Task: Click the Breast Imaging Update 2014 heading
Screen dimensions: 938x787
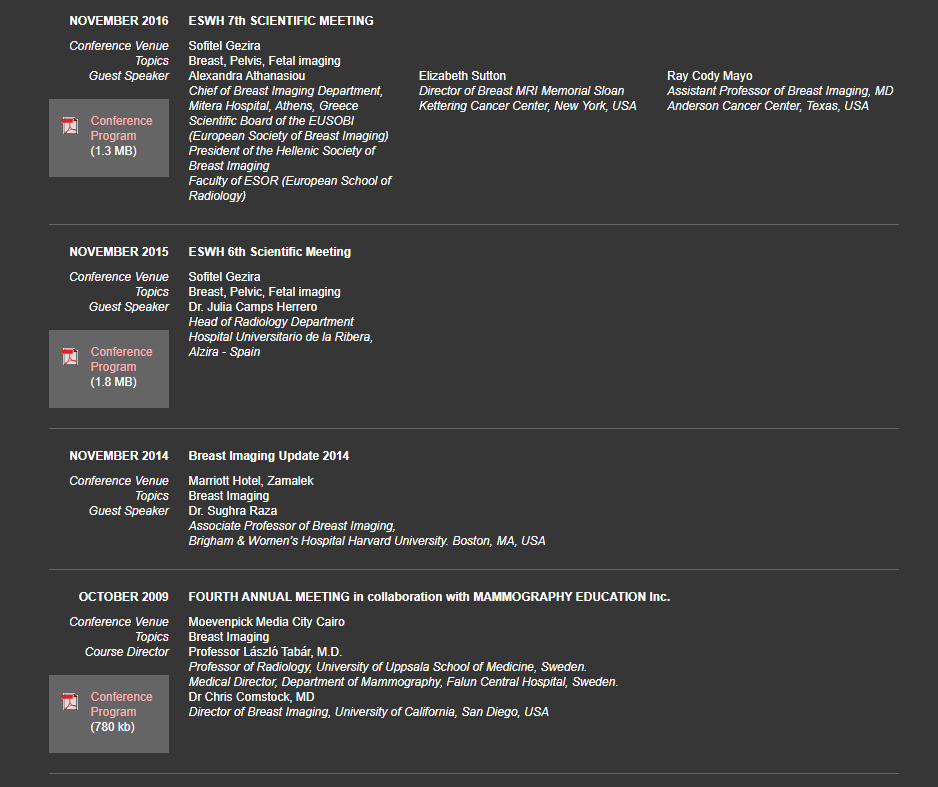Action: pyautogui.click(x=269, y=456)
